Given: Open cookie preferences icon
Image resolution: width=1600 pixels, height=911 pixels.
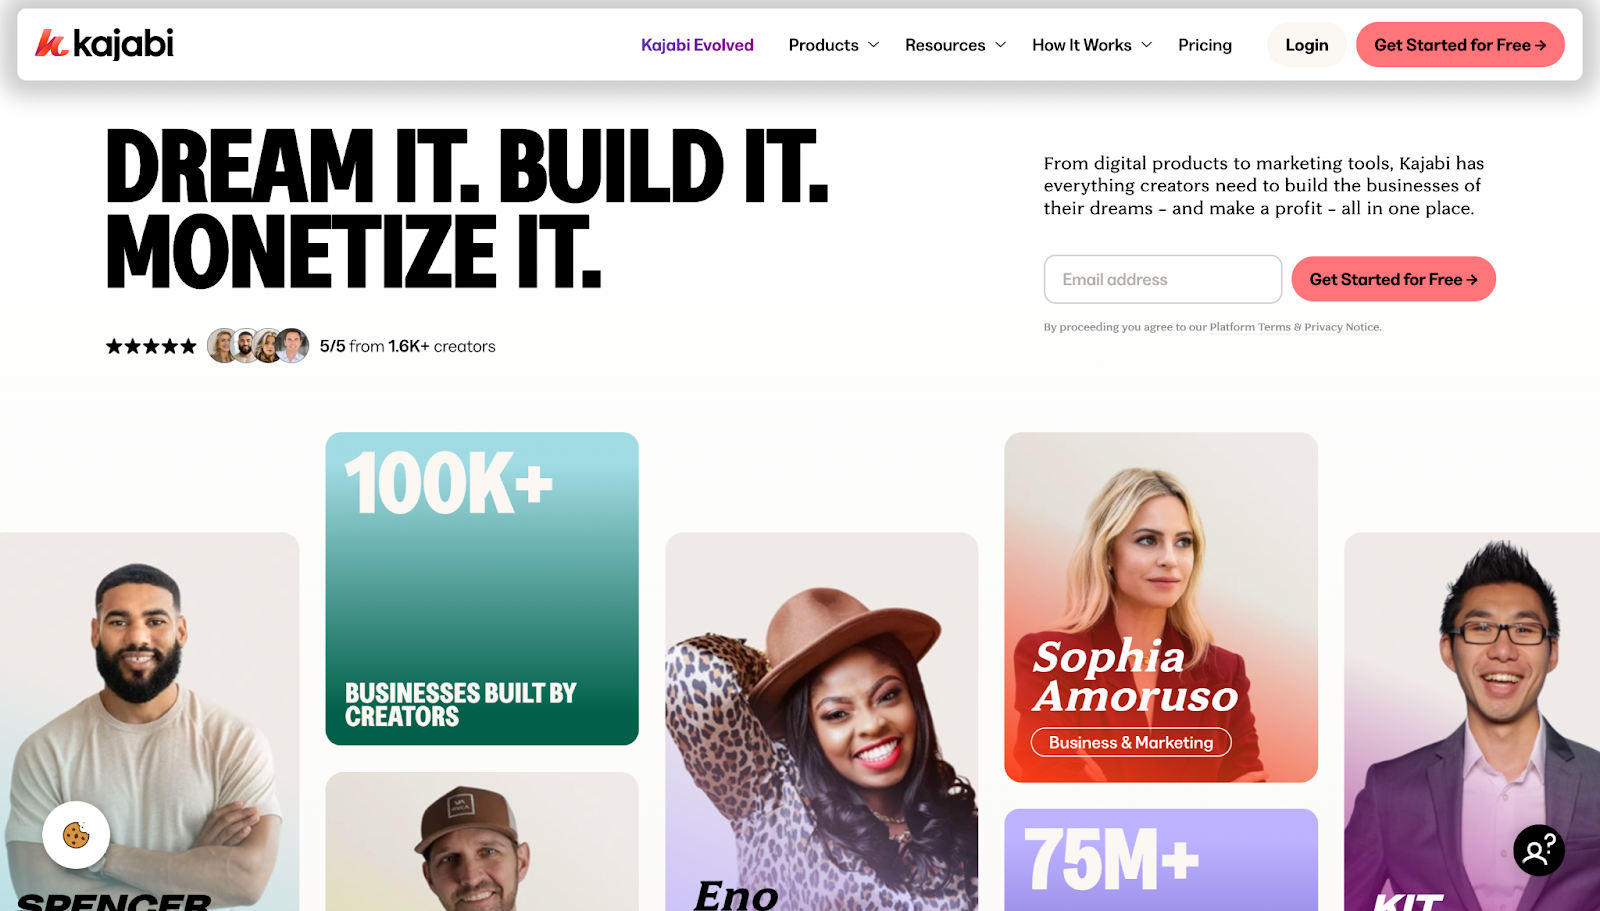Looking at the screenshot, I should pos(76,835).
